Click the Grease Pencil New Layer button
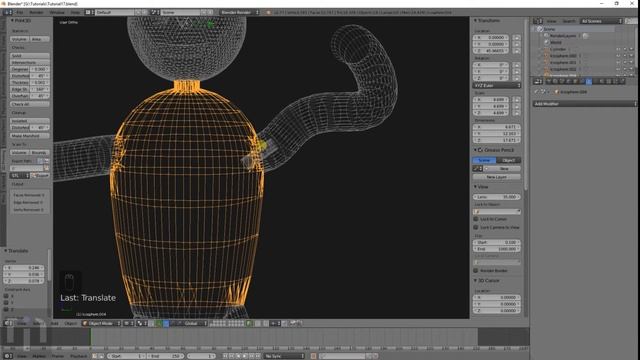This screenshot has height=360, width=640. tap(497, 177)
